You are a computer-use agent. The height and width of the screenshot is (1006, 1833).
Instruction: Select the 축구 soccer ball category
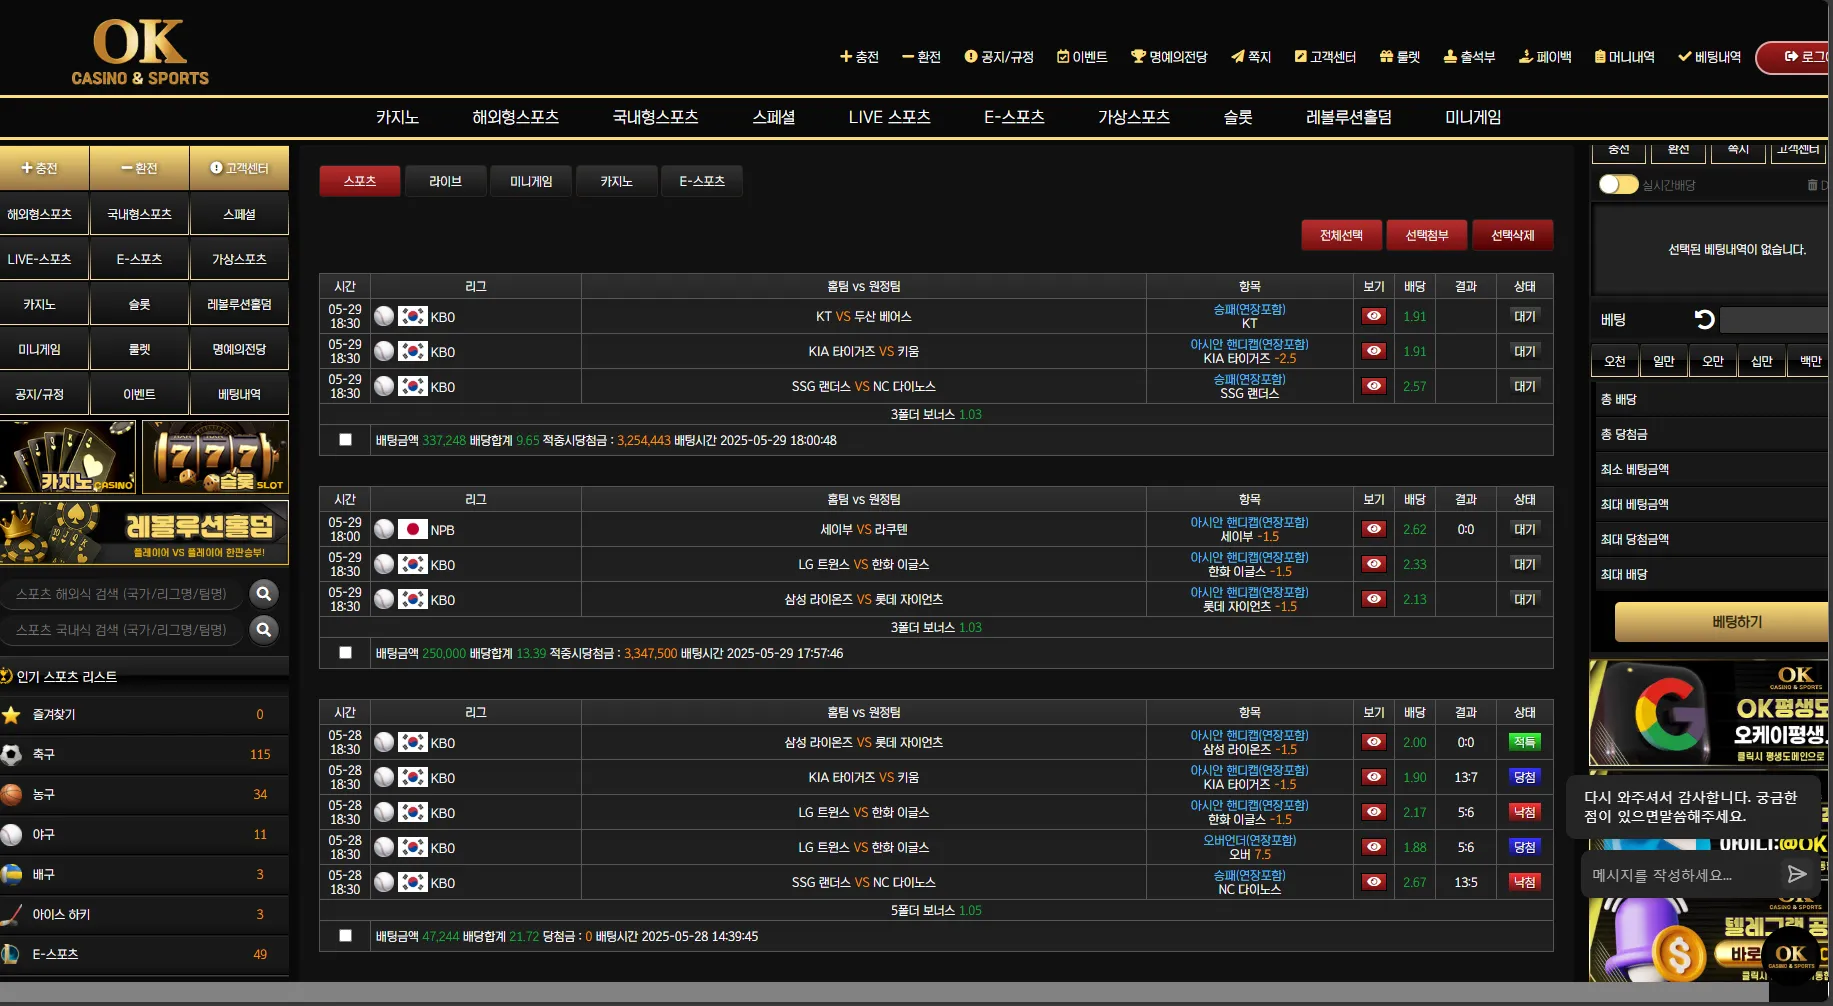(x=144, y=755)
